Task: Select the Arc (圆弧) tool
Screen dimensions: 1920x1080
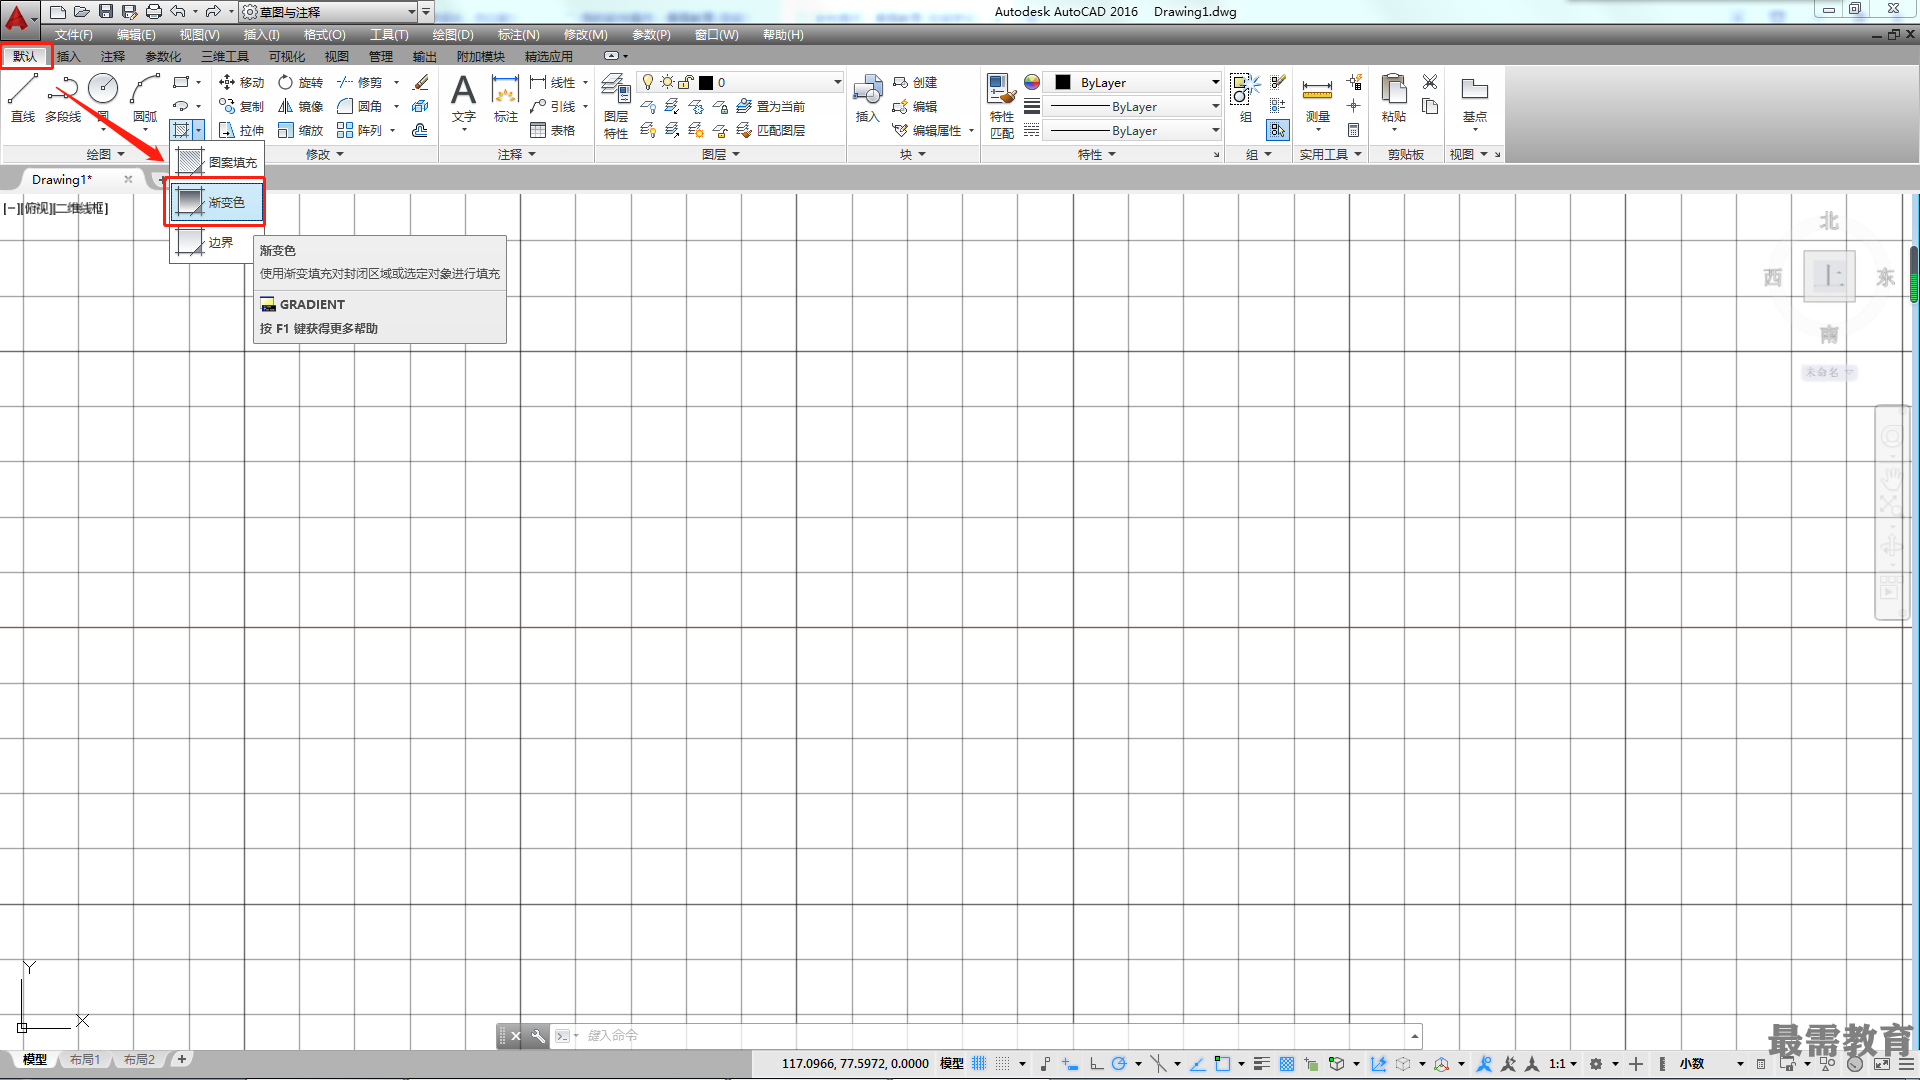Action: (x=145, y=98)
